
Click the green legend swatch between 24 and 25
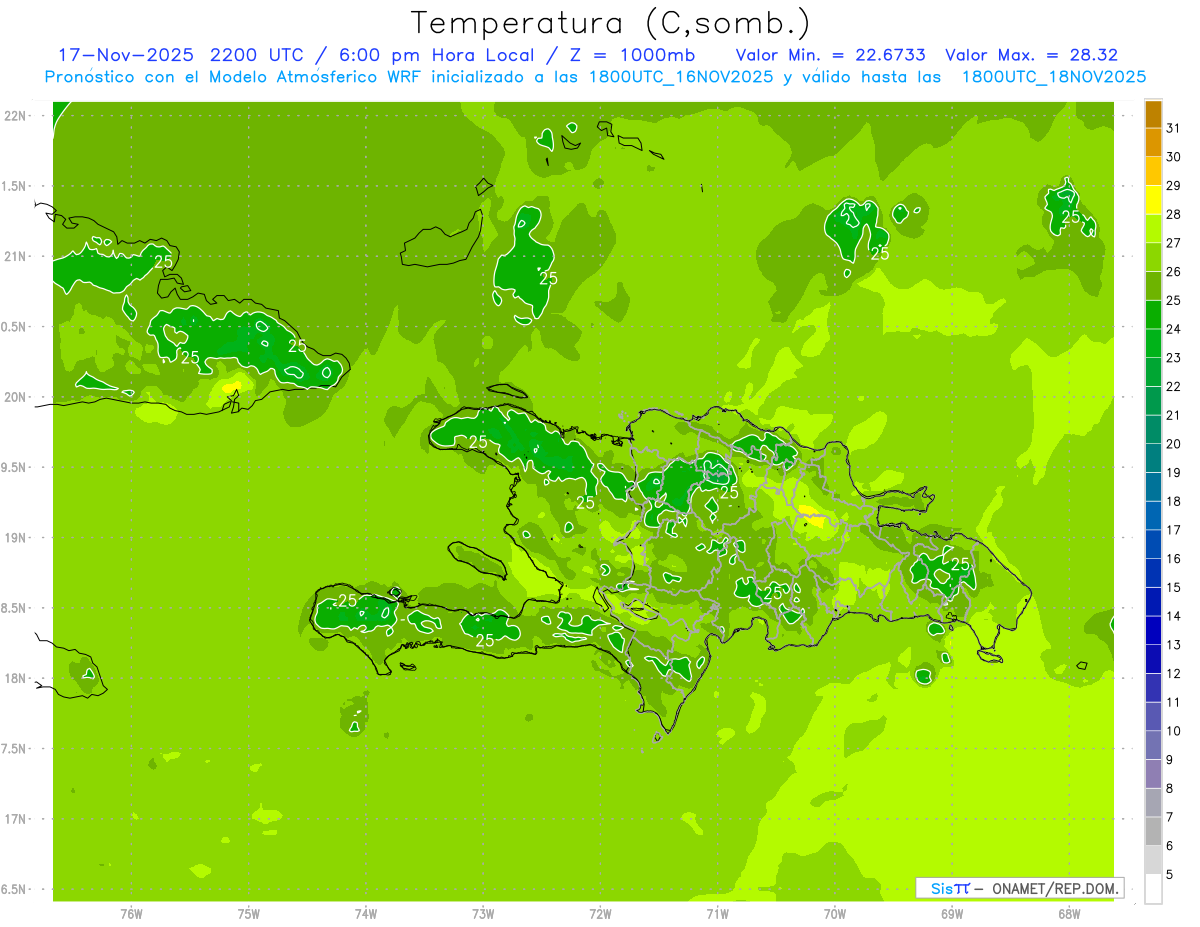click(x=1153, y=315)
